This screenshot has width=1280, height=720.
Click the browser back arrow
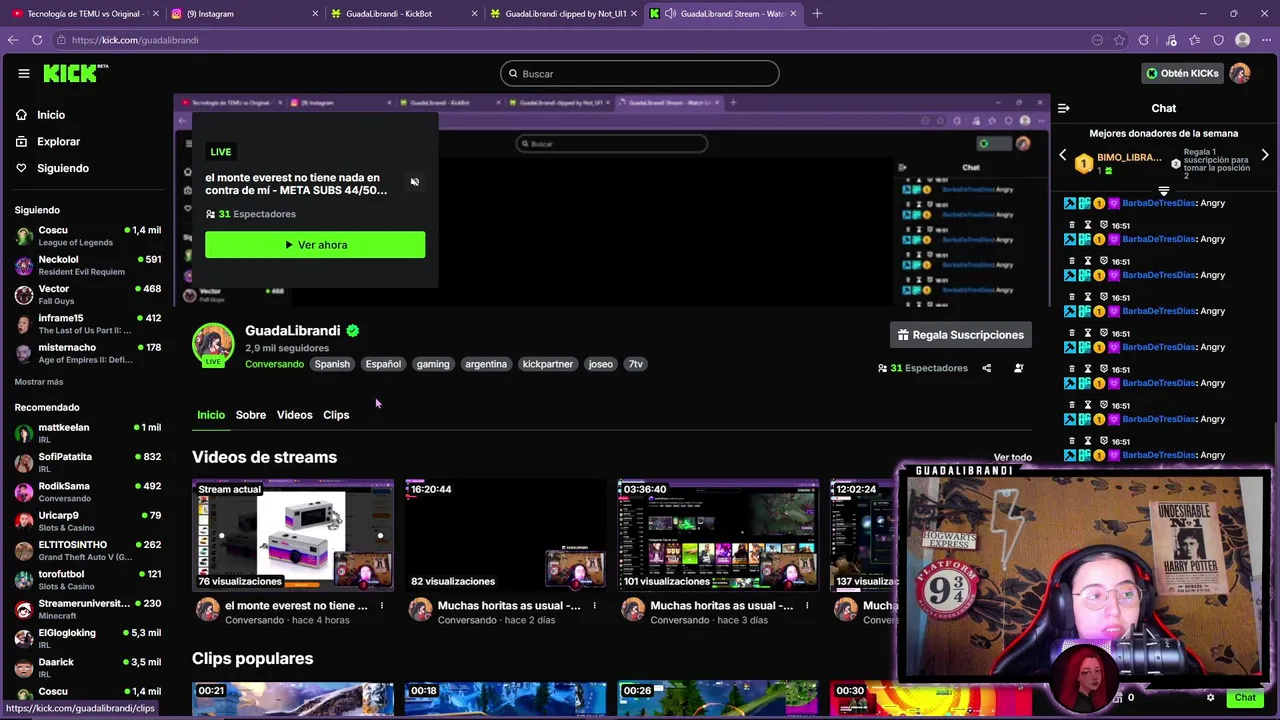pos(13,40)
